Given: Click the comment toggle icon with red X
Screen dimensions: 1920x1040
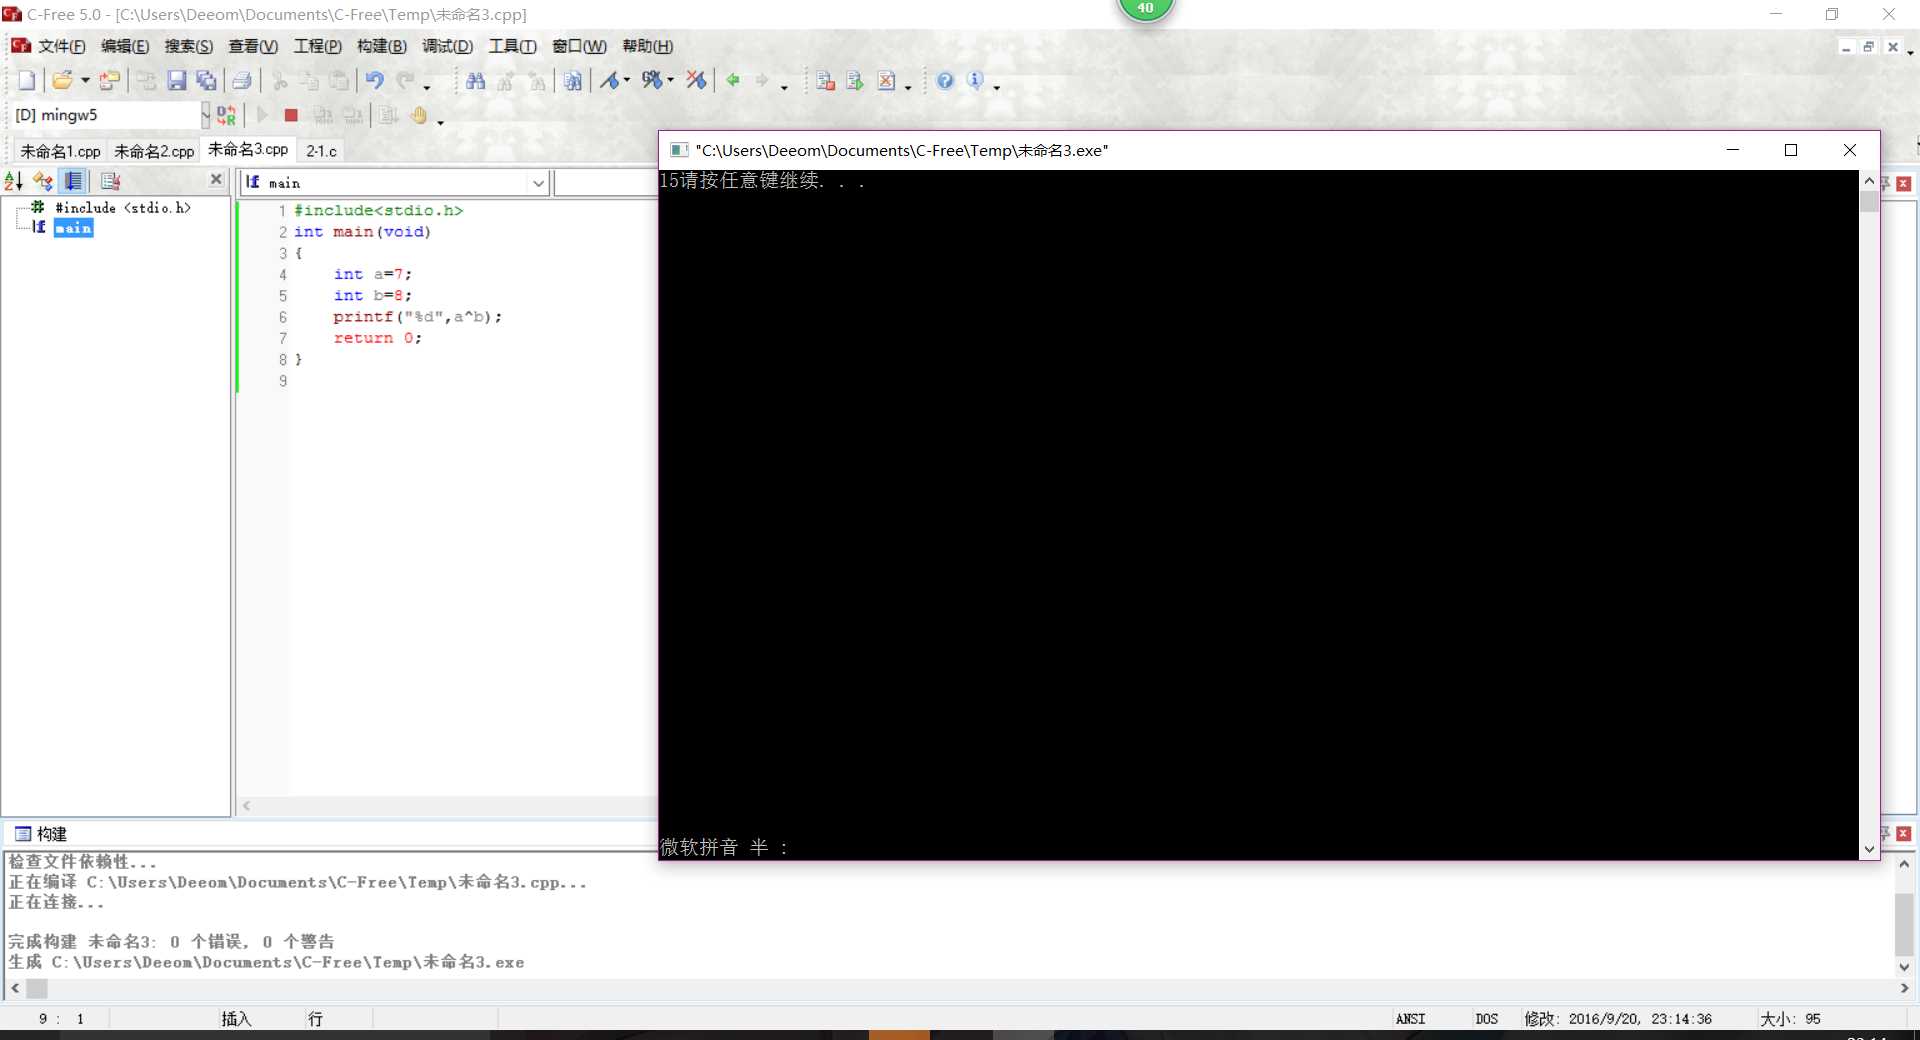Looking at the screenshot, I should pos(697,80).
